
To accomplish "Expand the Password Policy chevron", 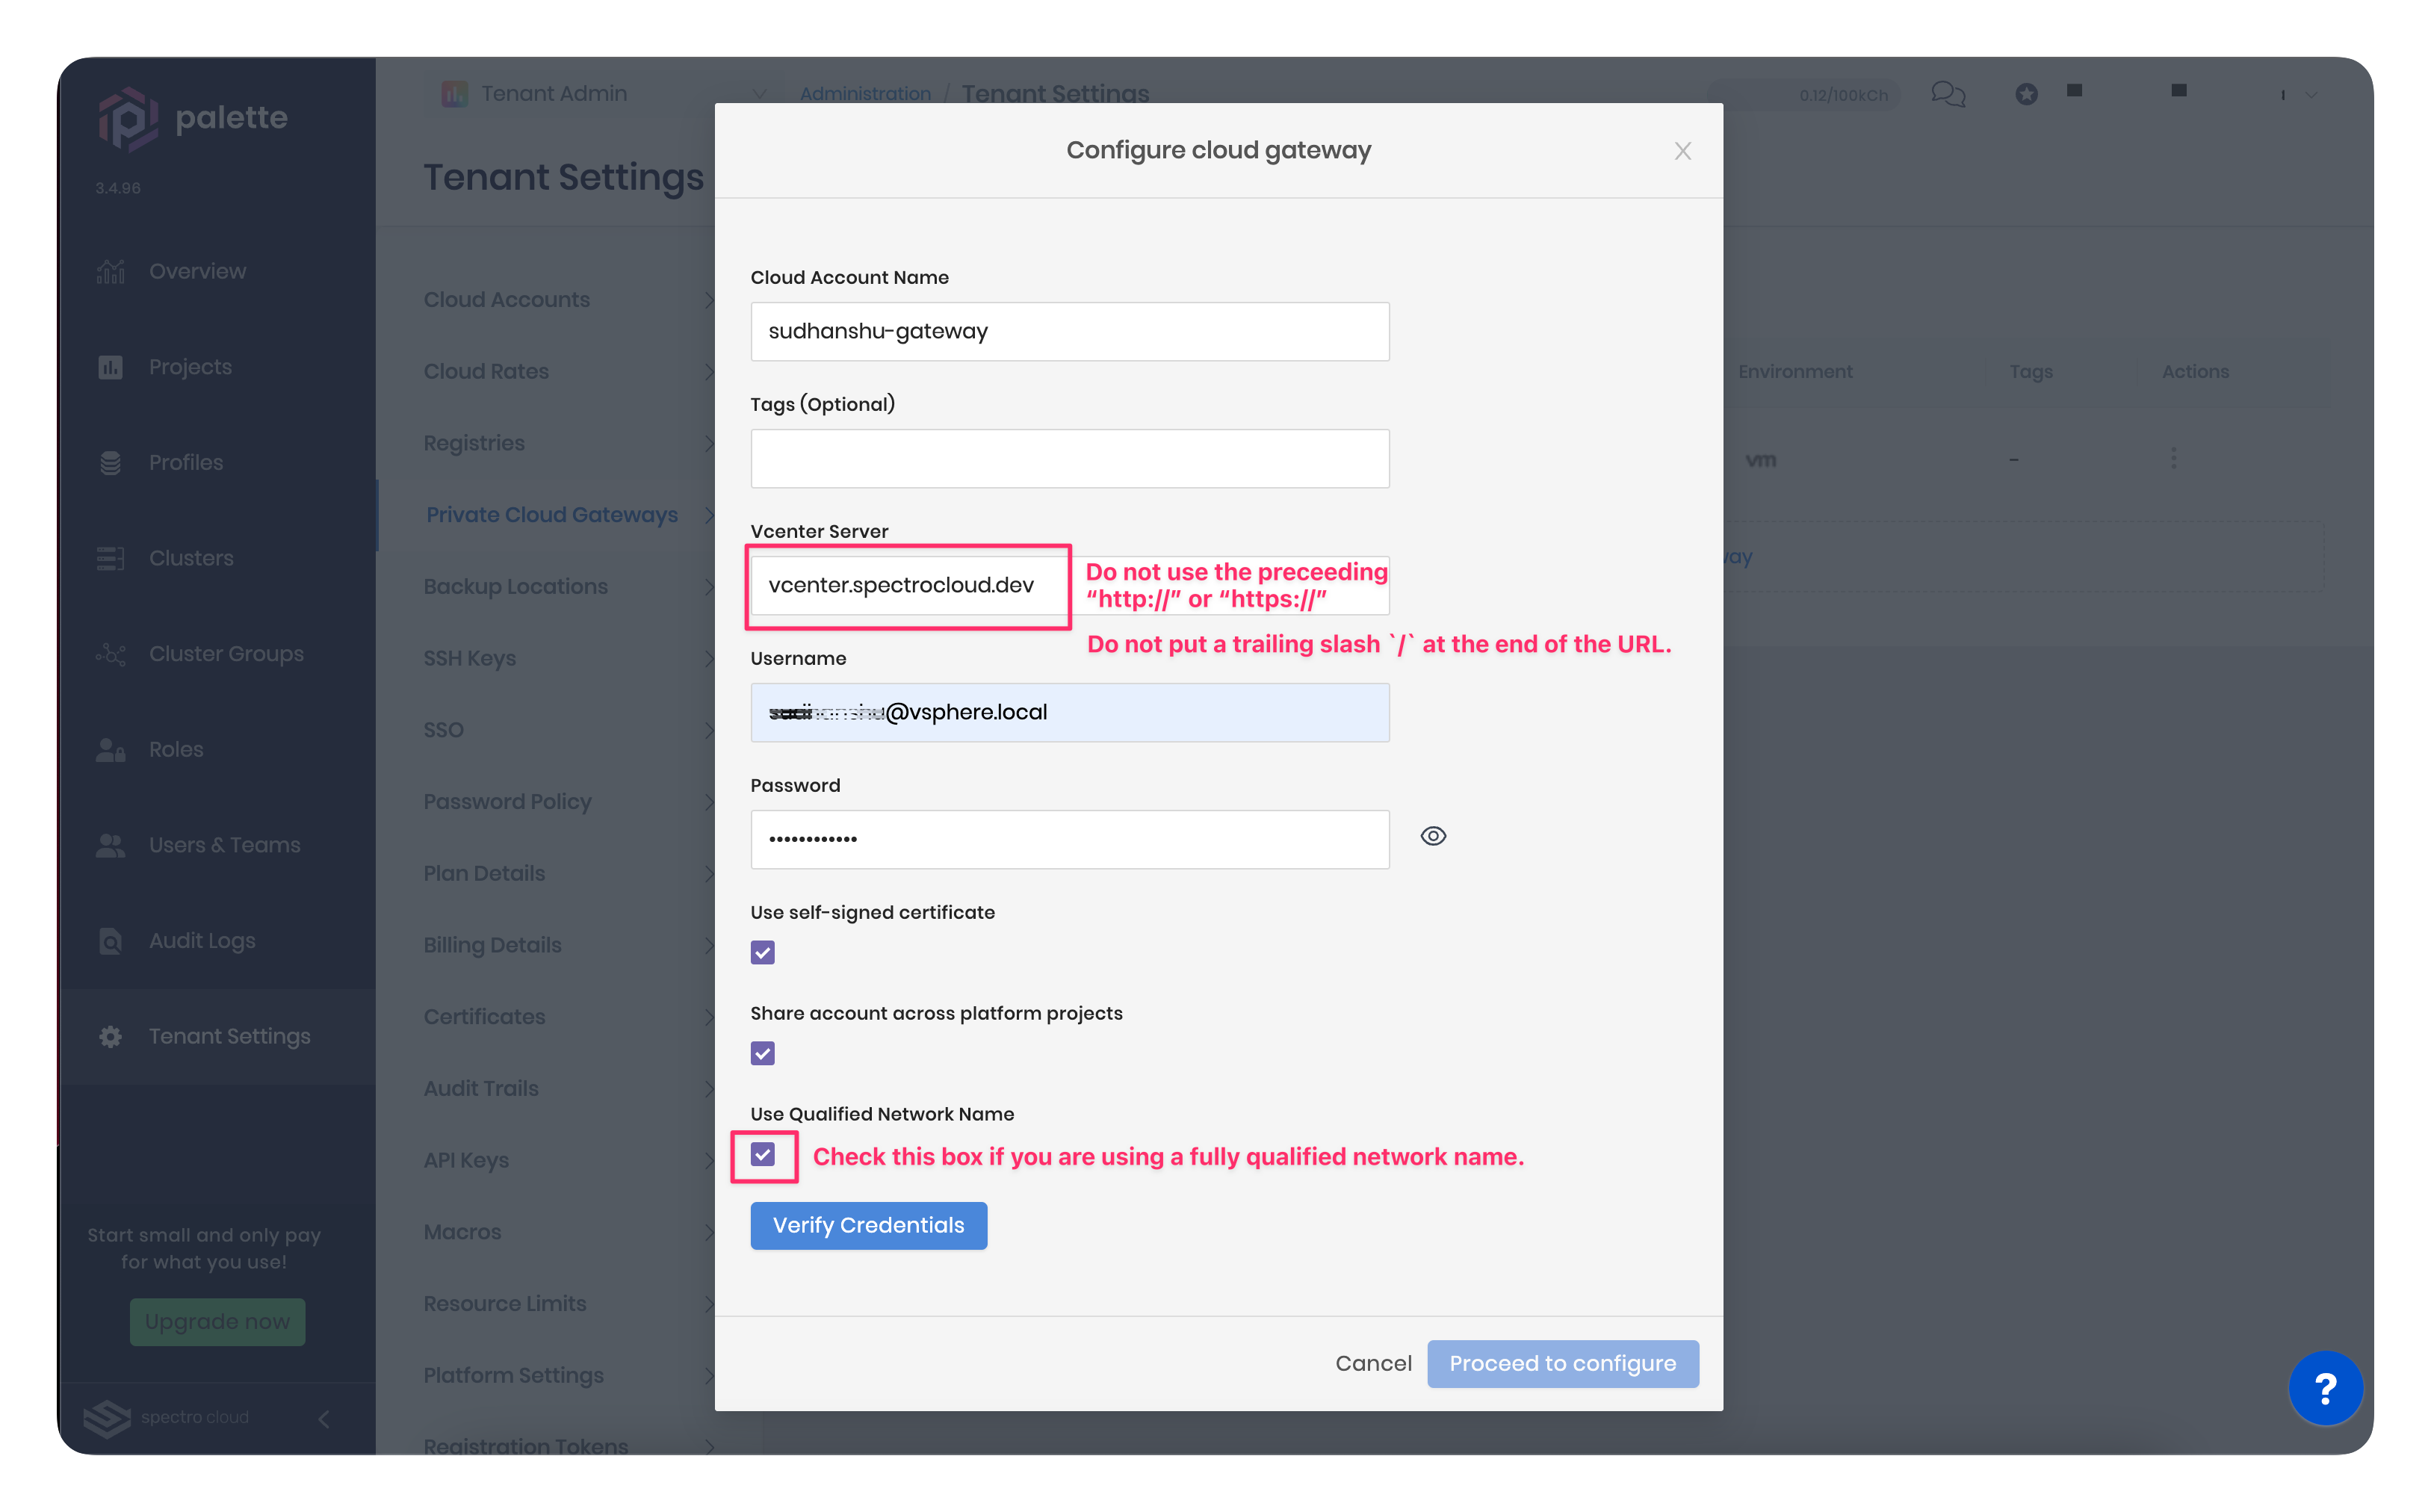I will coord(708,802).
